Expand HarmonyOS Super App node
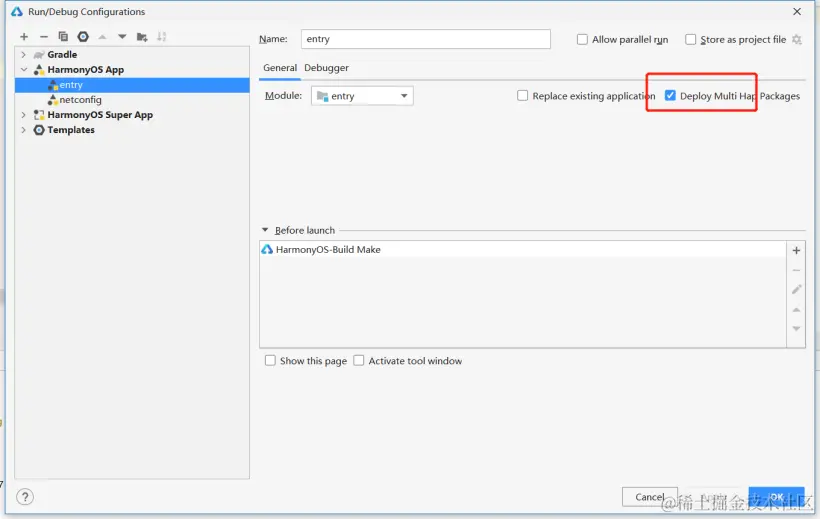The height and width of the screenshot is (519, 820). 23,115
